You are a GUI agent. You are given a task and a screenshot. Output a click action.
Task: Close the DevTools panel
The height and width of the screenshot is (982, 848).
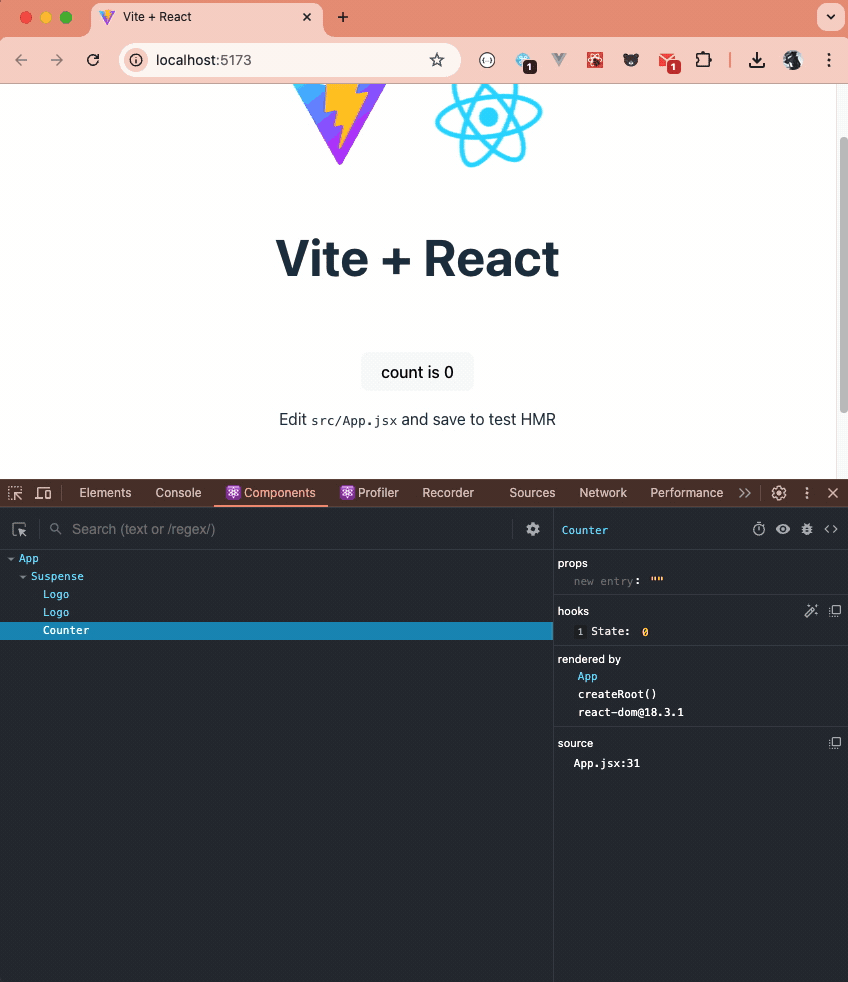(x=833, y=493)
